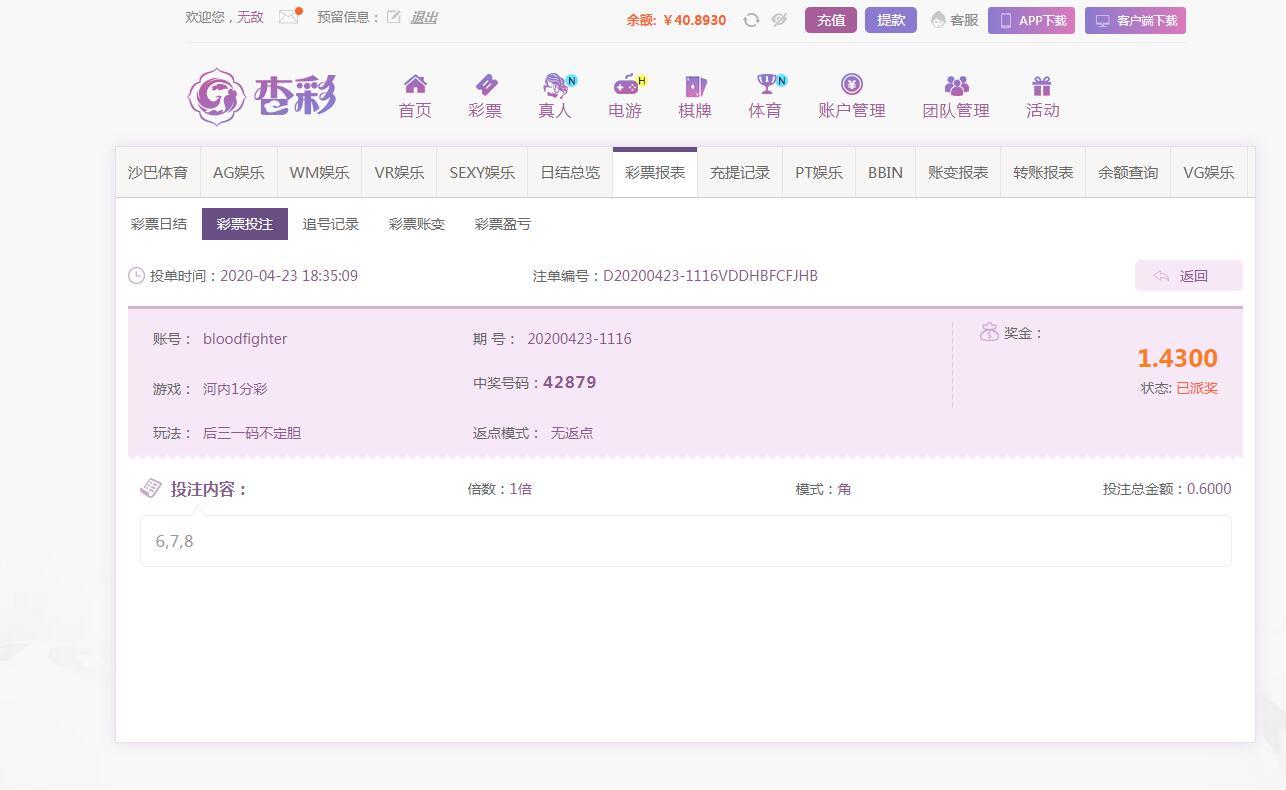Switch to the WM娱乐 tab
The image size is (1286, 790).
coord(320,172)
